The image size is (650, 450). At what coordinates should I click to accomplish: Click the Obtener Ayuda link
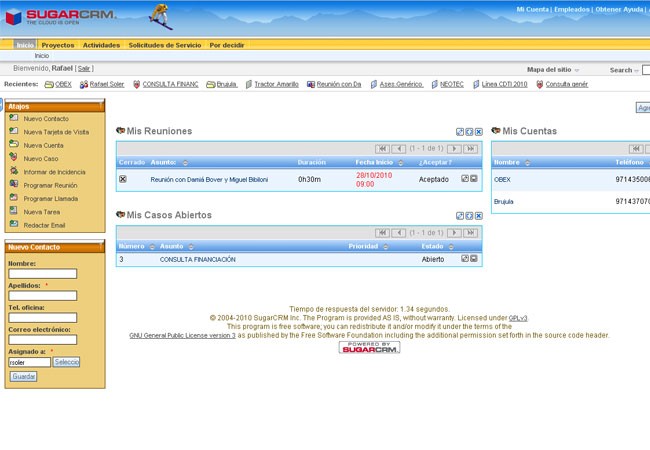(619, 9)
